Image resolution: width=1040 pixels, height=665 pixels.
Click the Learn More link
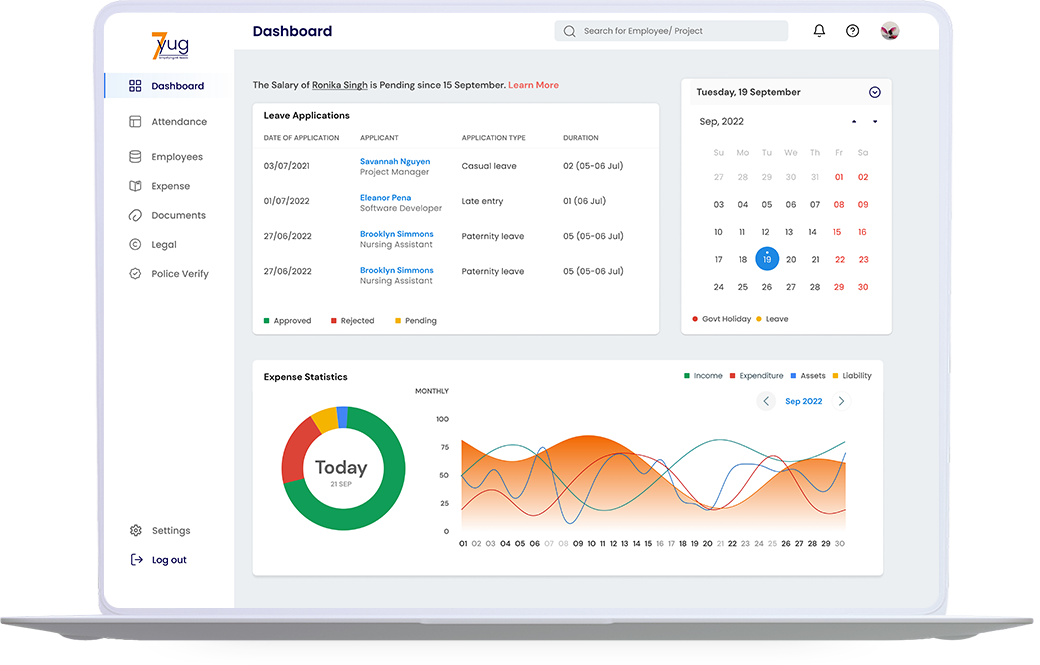[533, 85]
